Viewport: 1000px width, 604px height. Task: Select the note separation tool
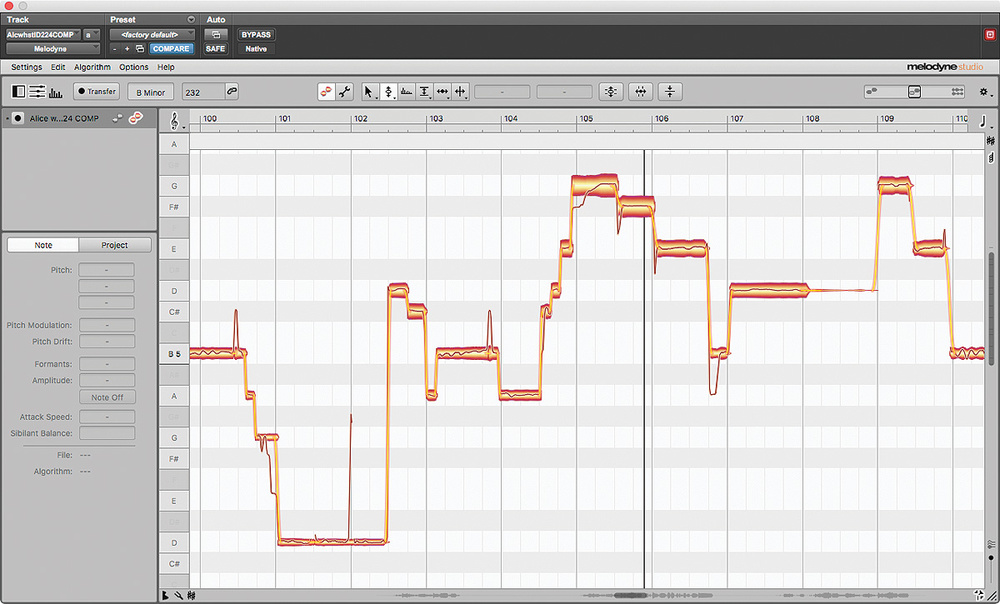click(460, 92)
